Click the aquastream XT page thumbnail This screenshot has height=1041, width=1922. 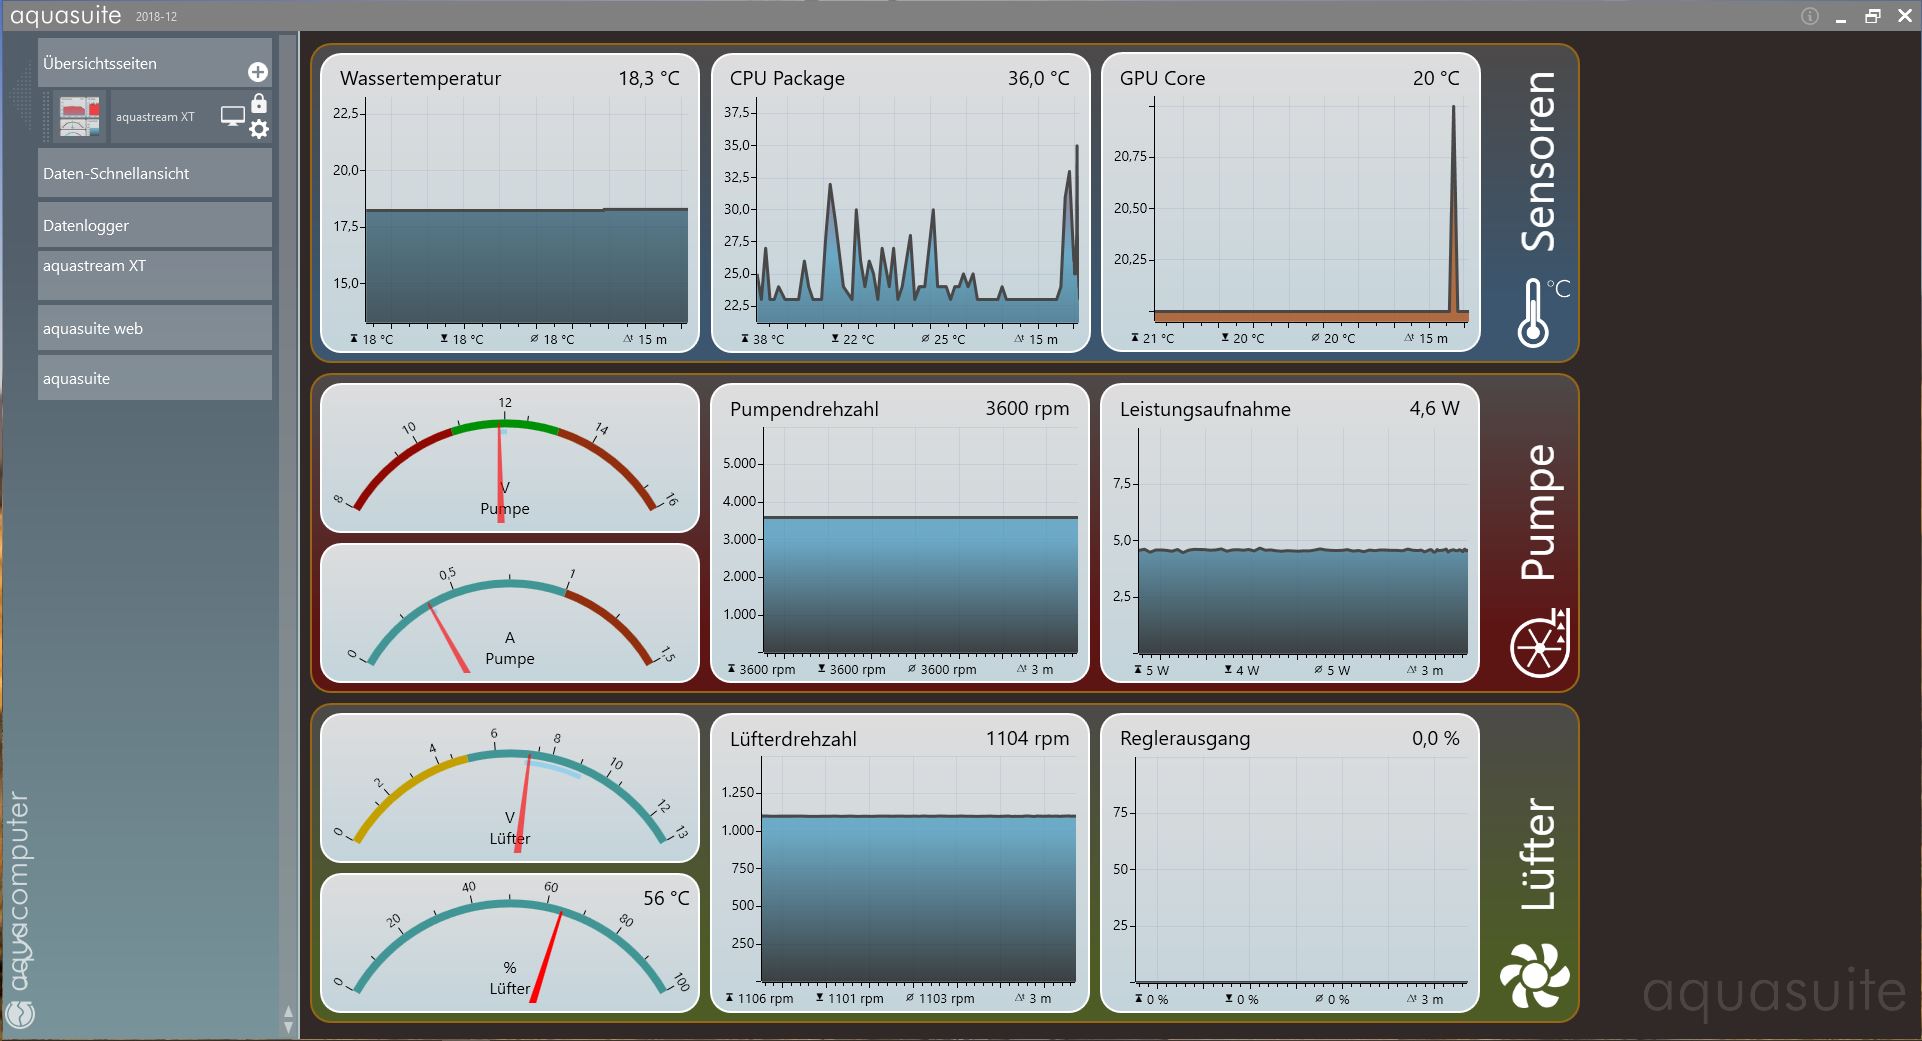(80, 116)
